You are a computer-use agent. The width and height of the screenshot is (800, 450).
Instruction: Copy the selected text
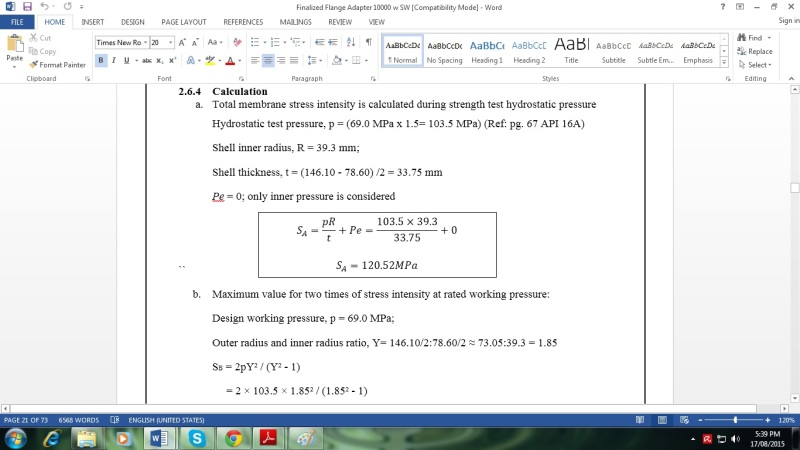(x=42, y=51)
